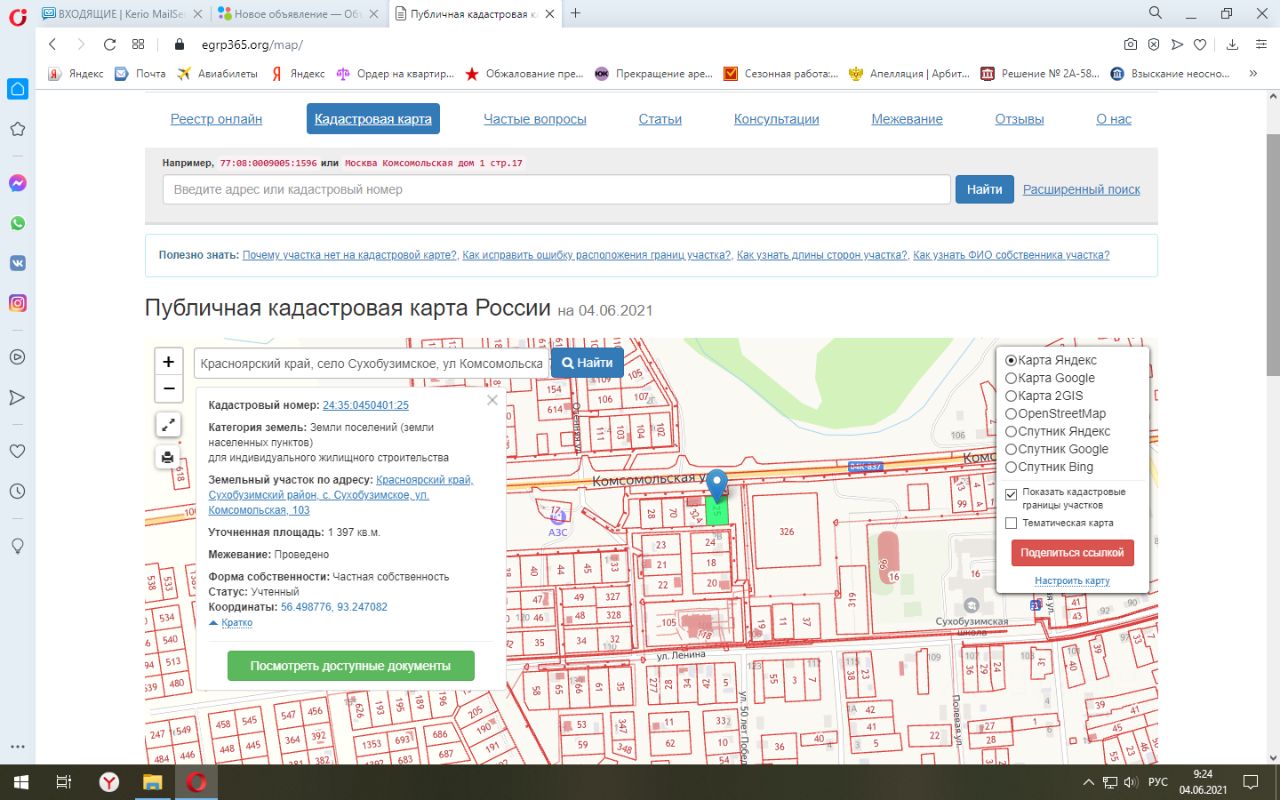Open bookmarks heart in sidebar
Viewport: 1280px width, 800px height.
[x=17, y=451]
